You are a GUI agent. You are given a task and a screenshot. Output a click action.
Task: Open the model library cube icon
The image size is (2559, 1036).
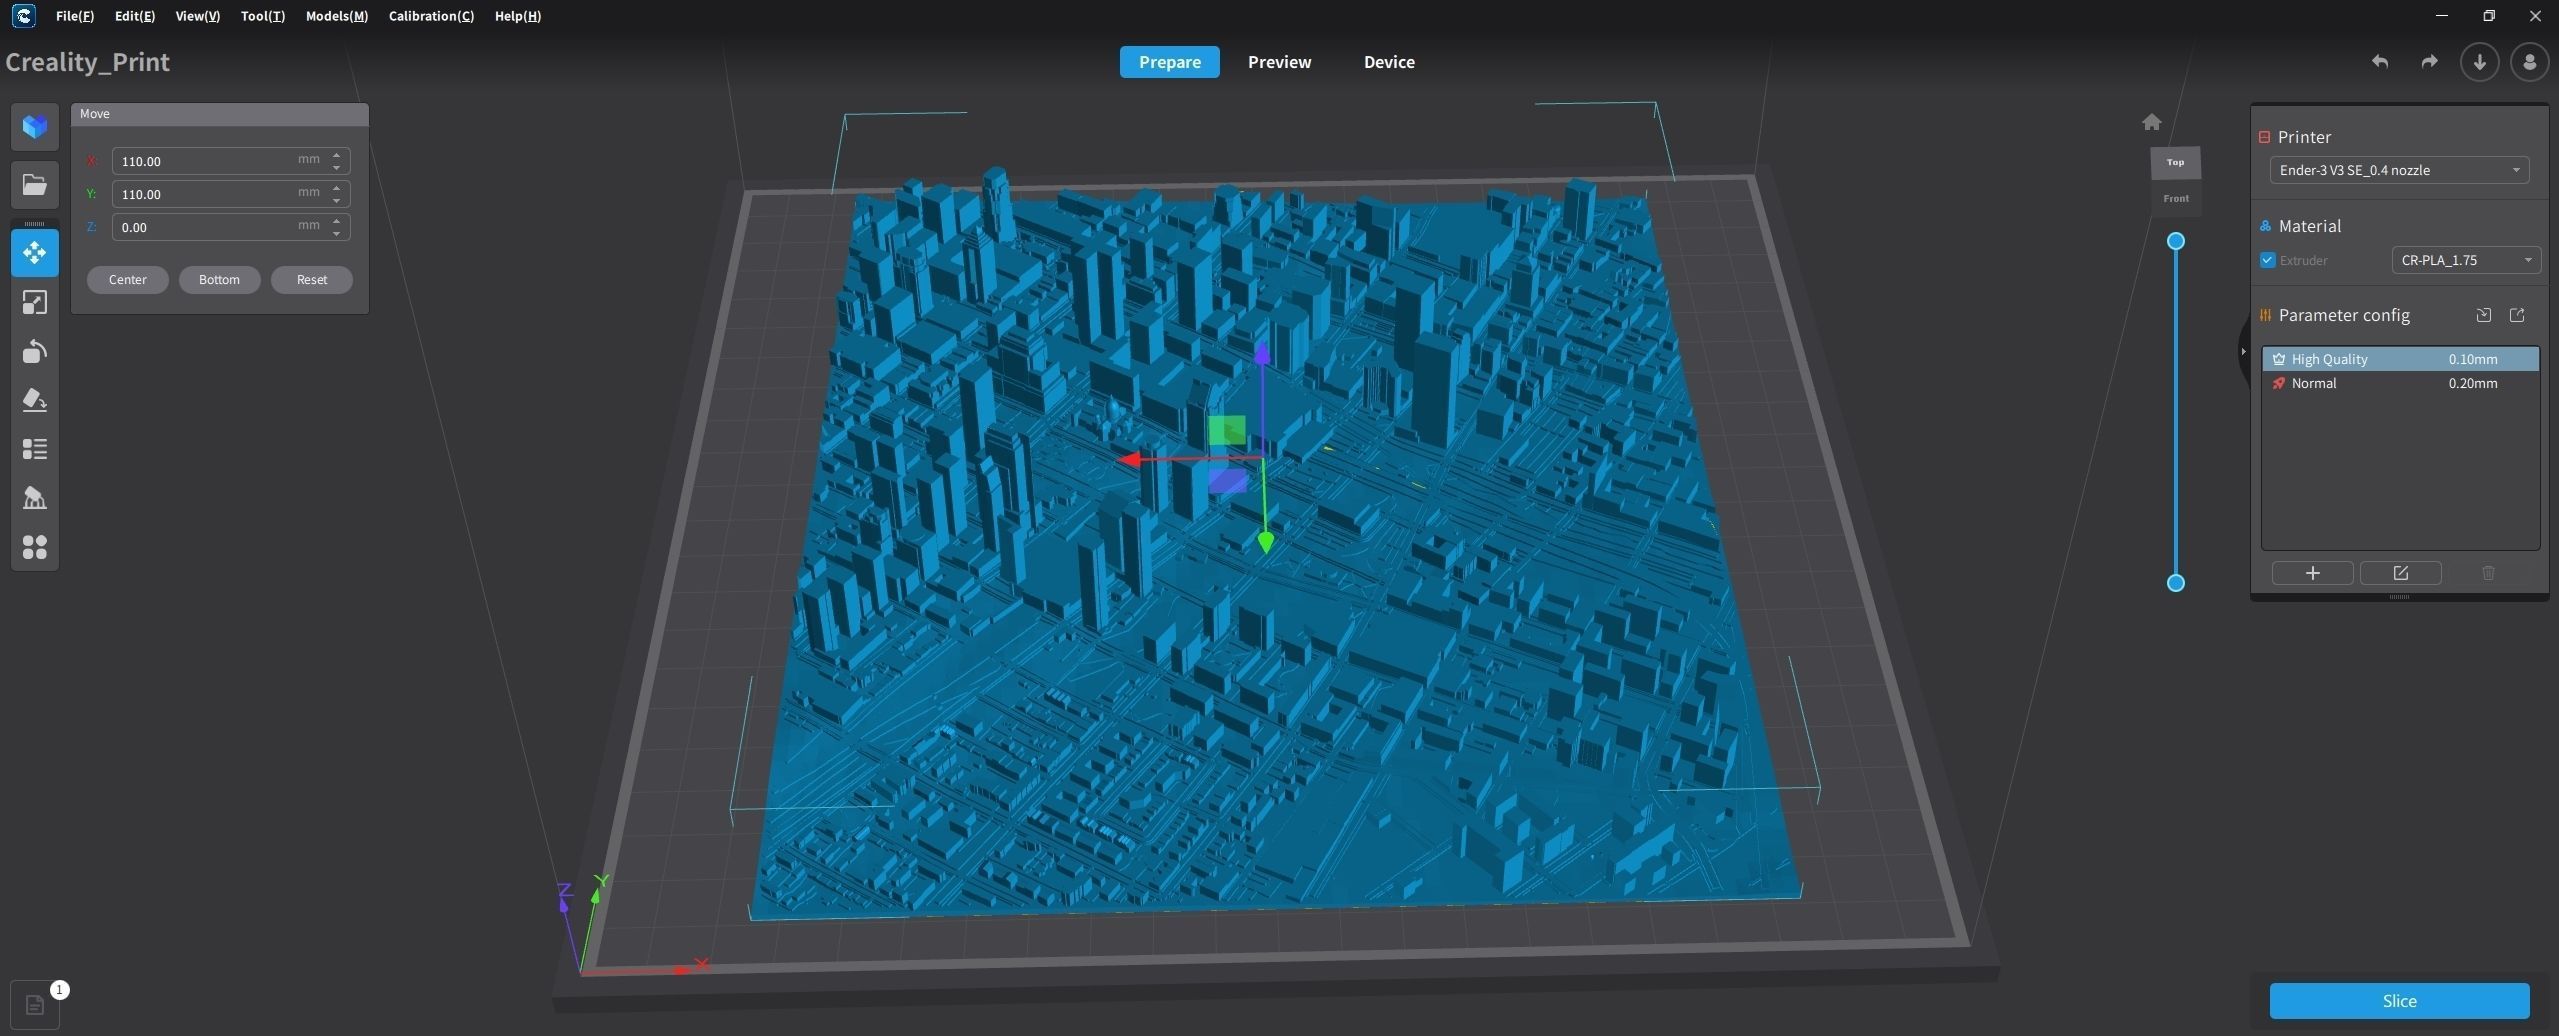point(35,127)
